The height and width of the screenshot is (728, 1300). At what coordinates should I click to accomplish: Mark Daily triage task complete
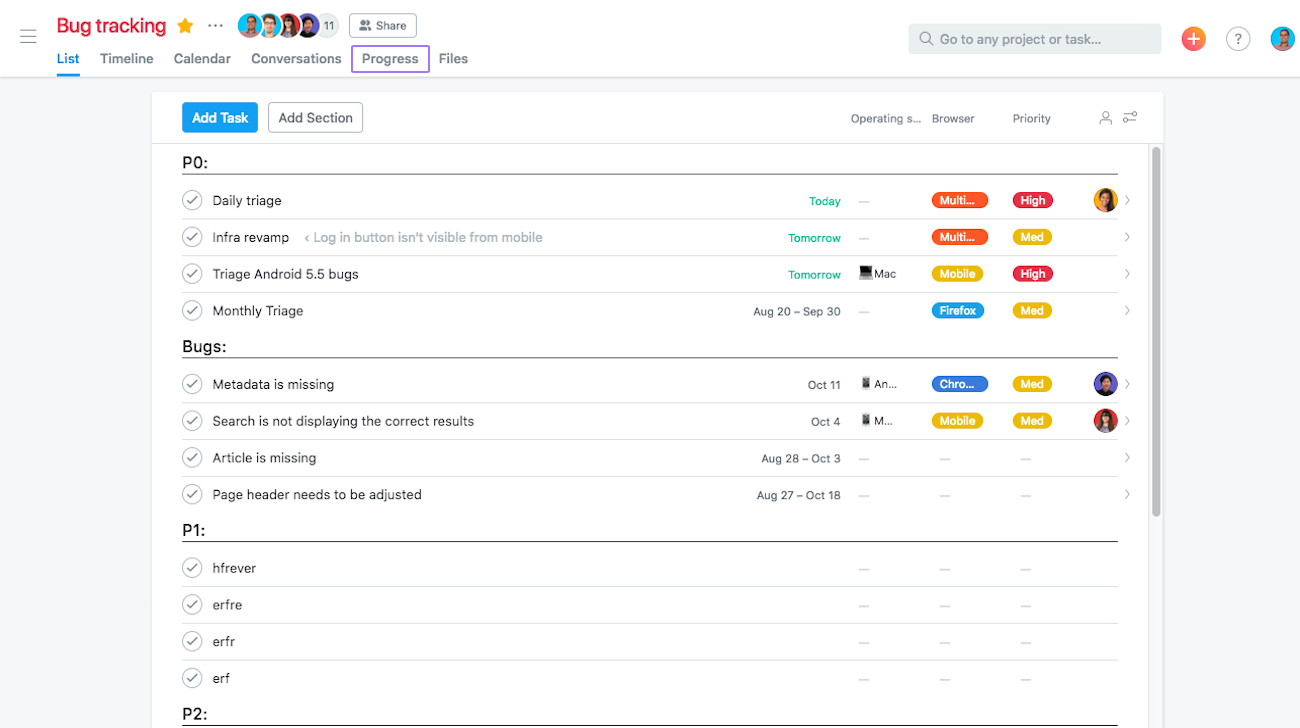pyautogui.click(x=192, y=201)
